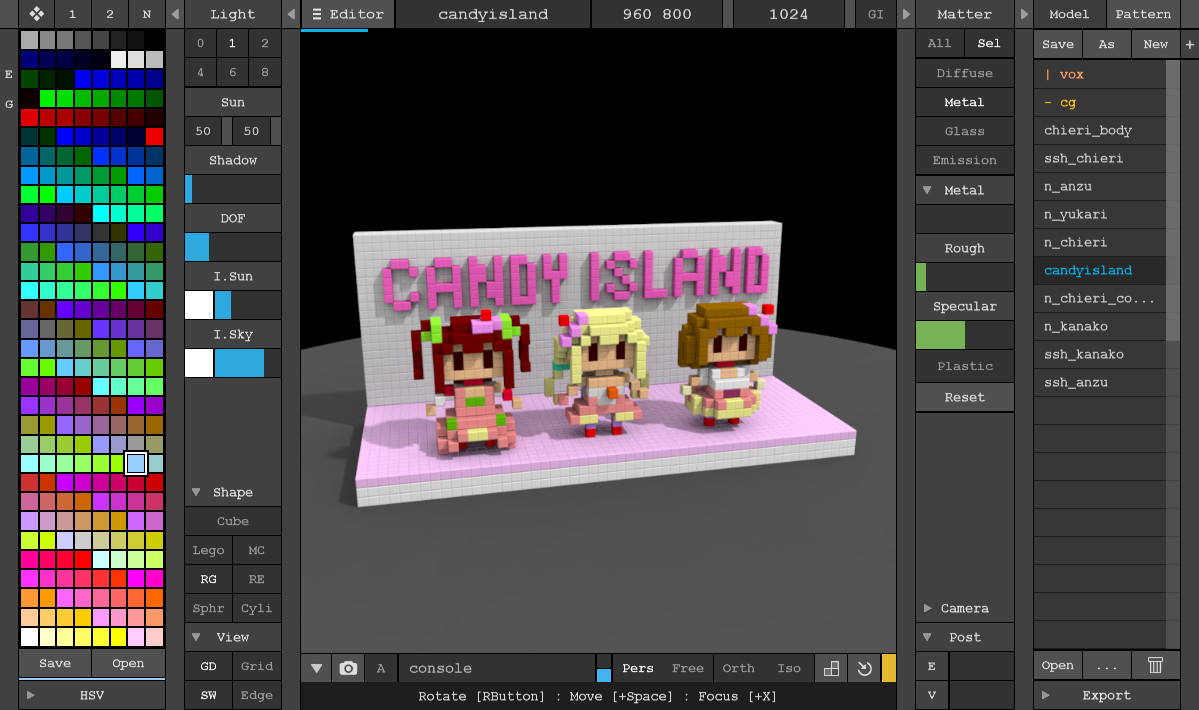Take a screenshot with the camera icon
1199x710 pixels.
tap(348, 668)
